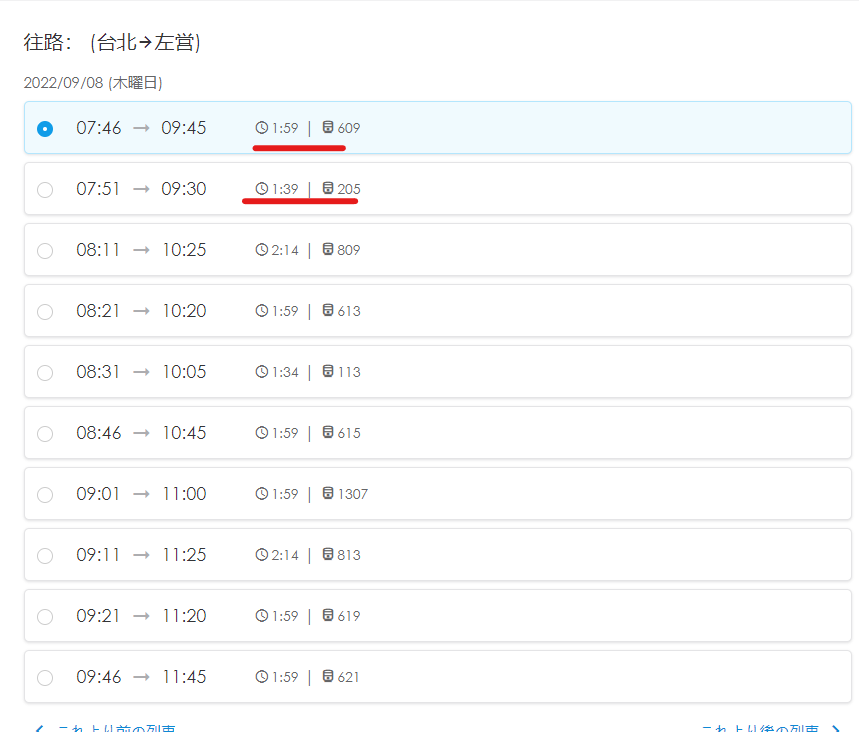859x732 pixels.
Task: Click the 09:01 → 11:00 time text
Action: click(x=141, y=494)
